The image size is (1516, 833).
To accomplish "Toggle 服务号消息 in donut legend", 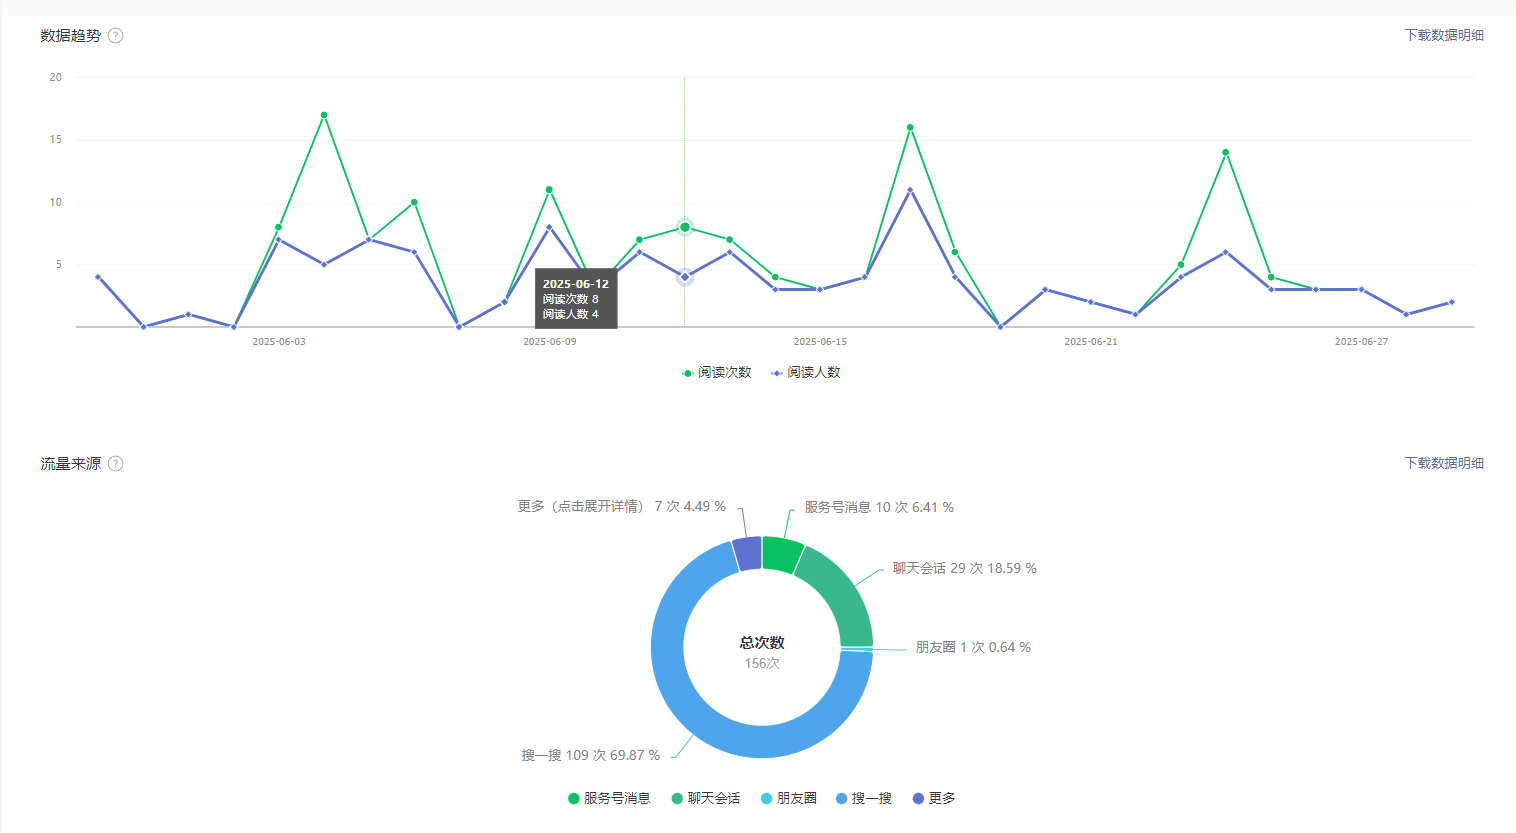I will pyautogui.click(x=609, y=798).
